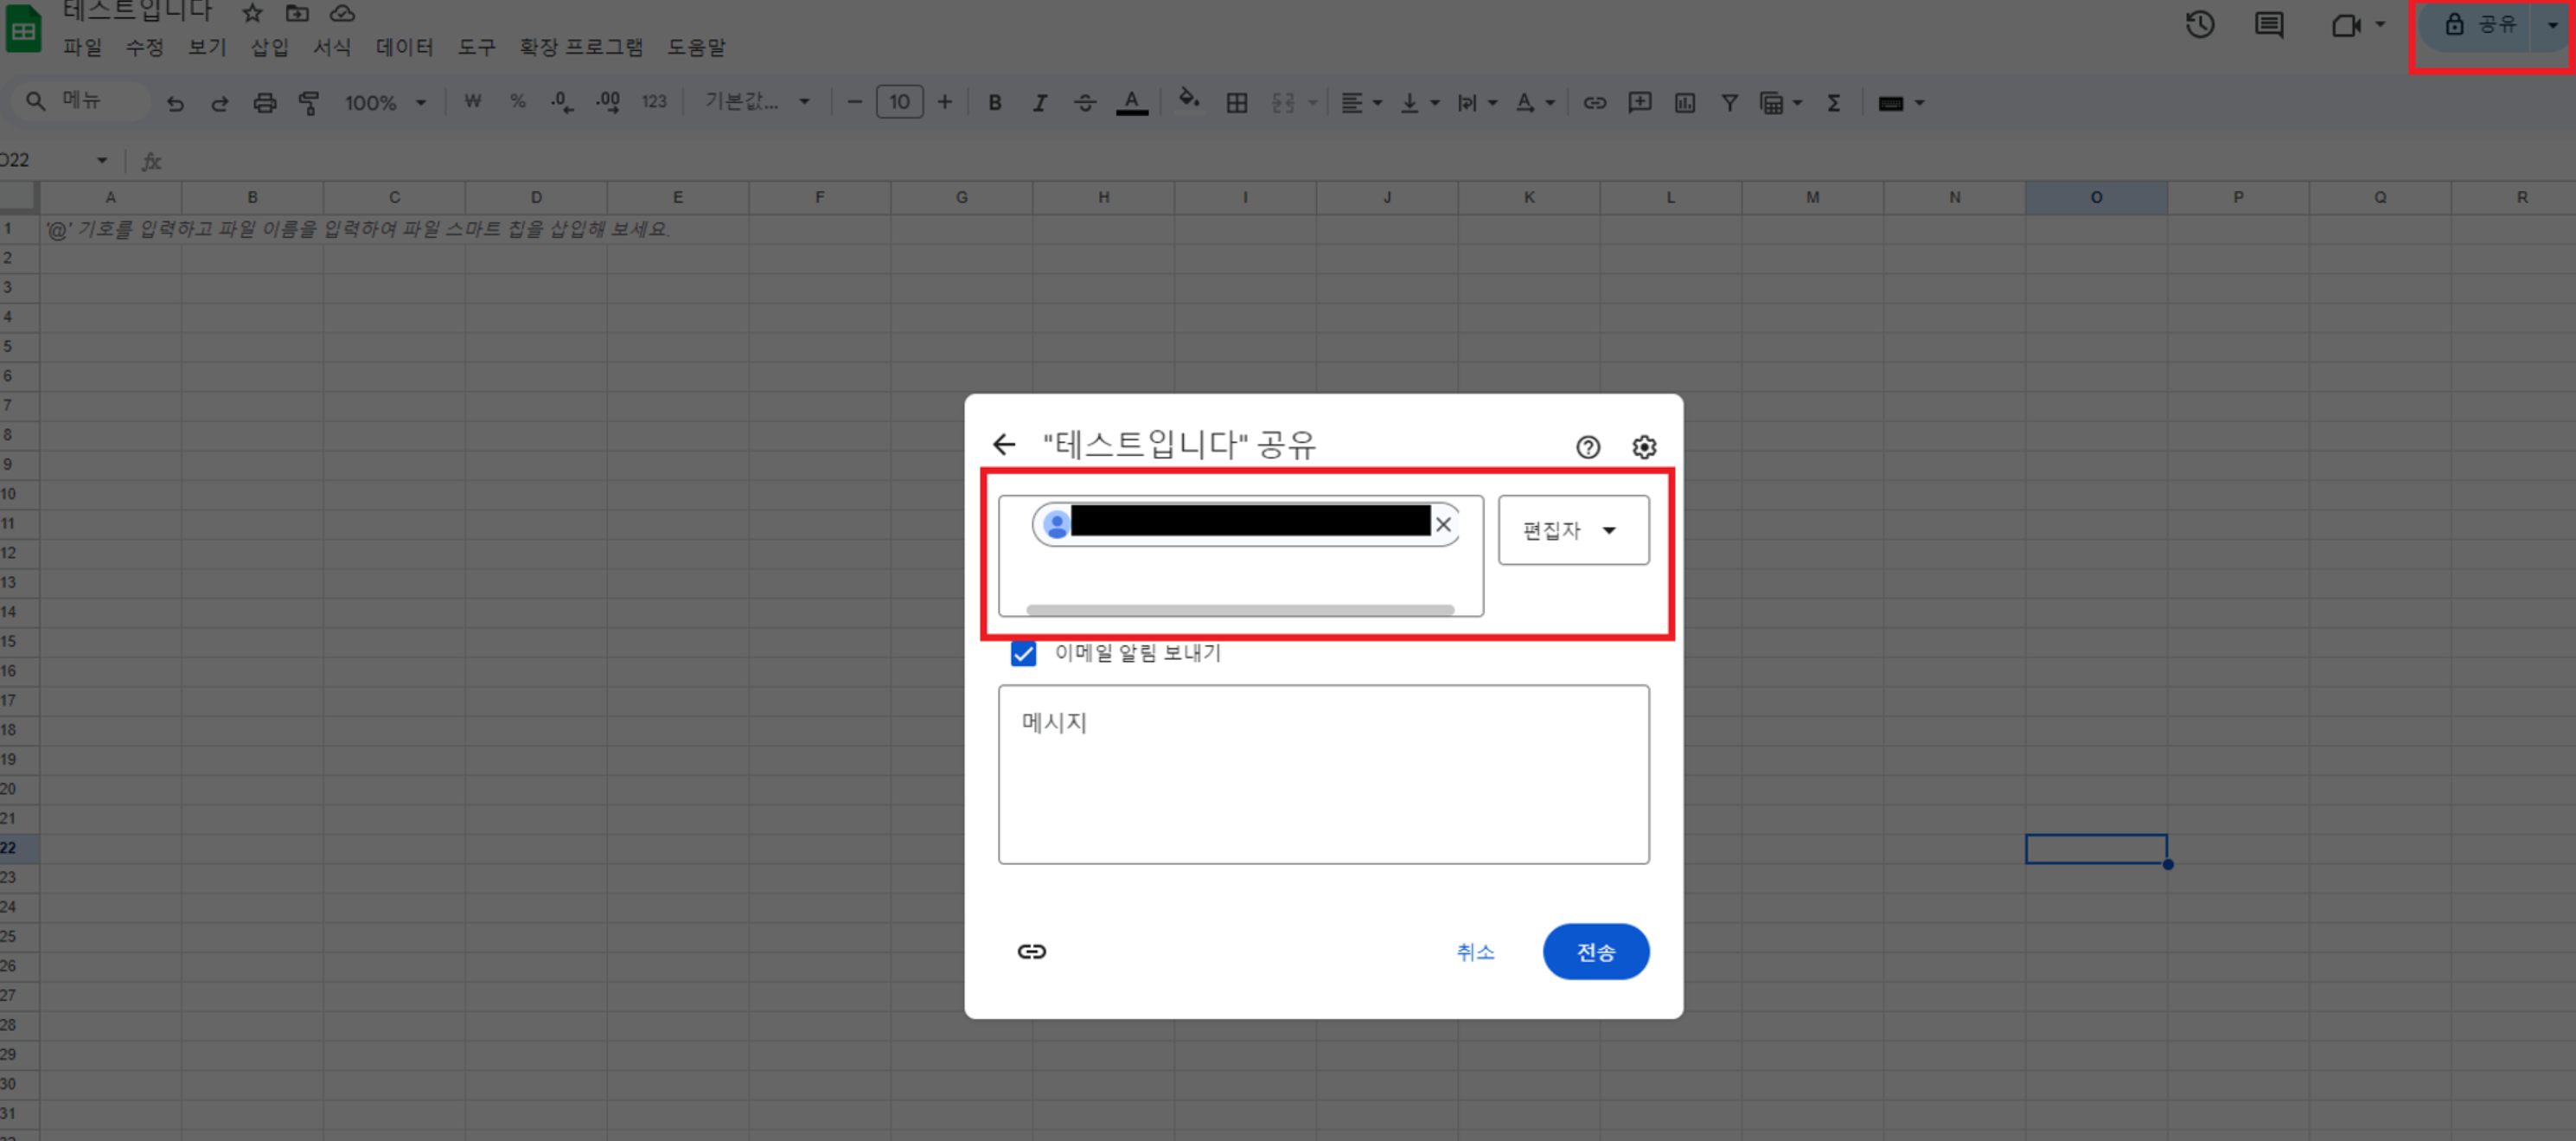Image resolution: width=2576 pixels, height=1141 pixels.
Task: Decrease decimal places icon
Action: [562, 102]
